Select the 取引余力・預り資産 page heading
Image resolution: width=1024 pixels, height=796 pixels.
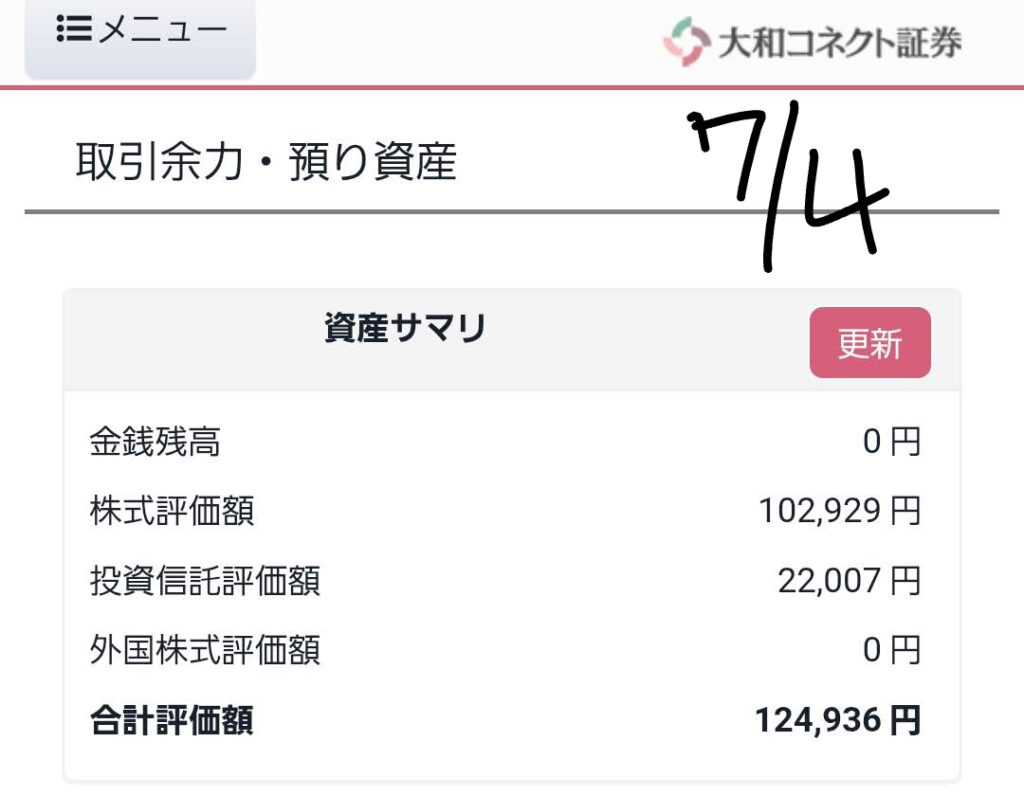pyautogui.click(x=266, y=161)
